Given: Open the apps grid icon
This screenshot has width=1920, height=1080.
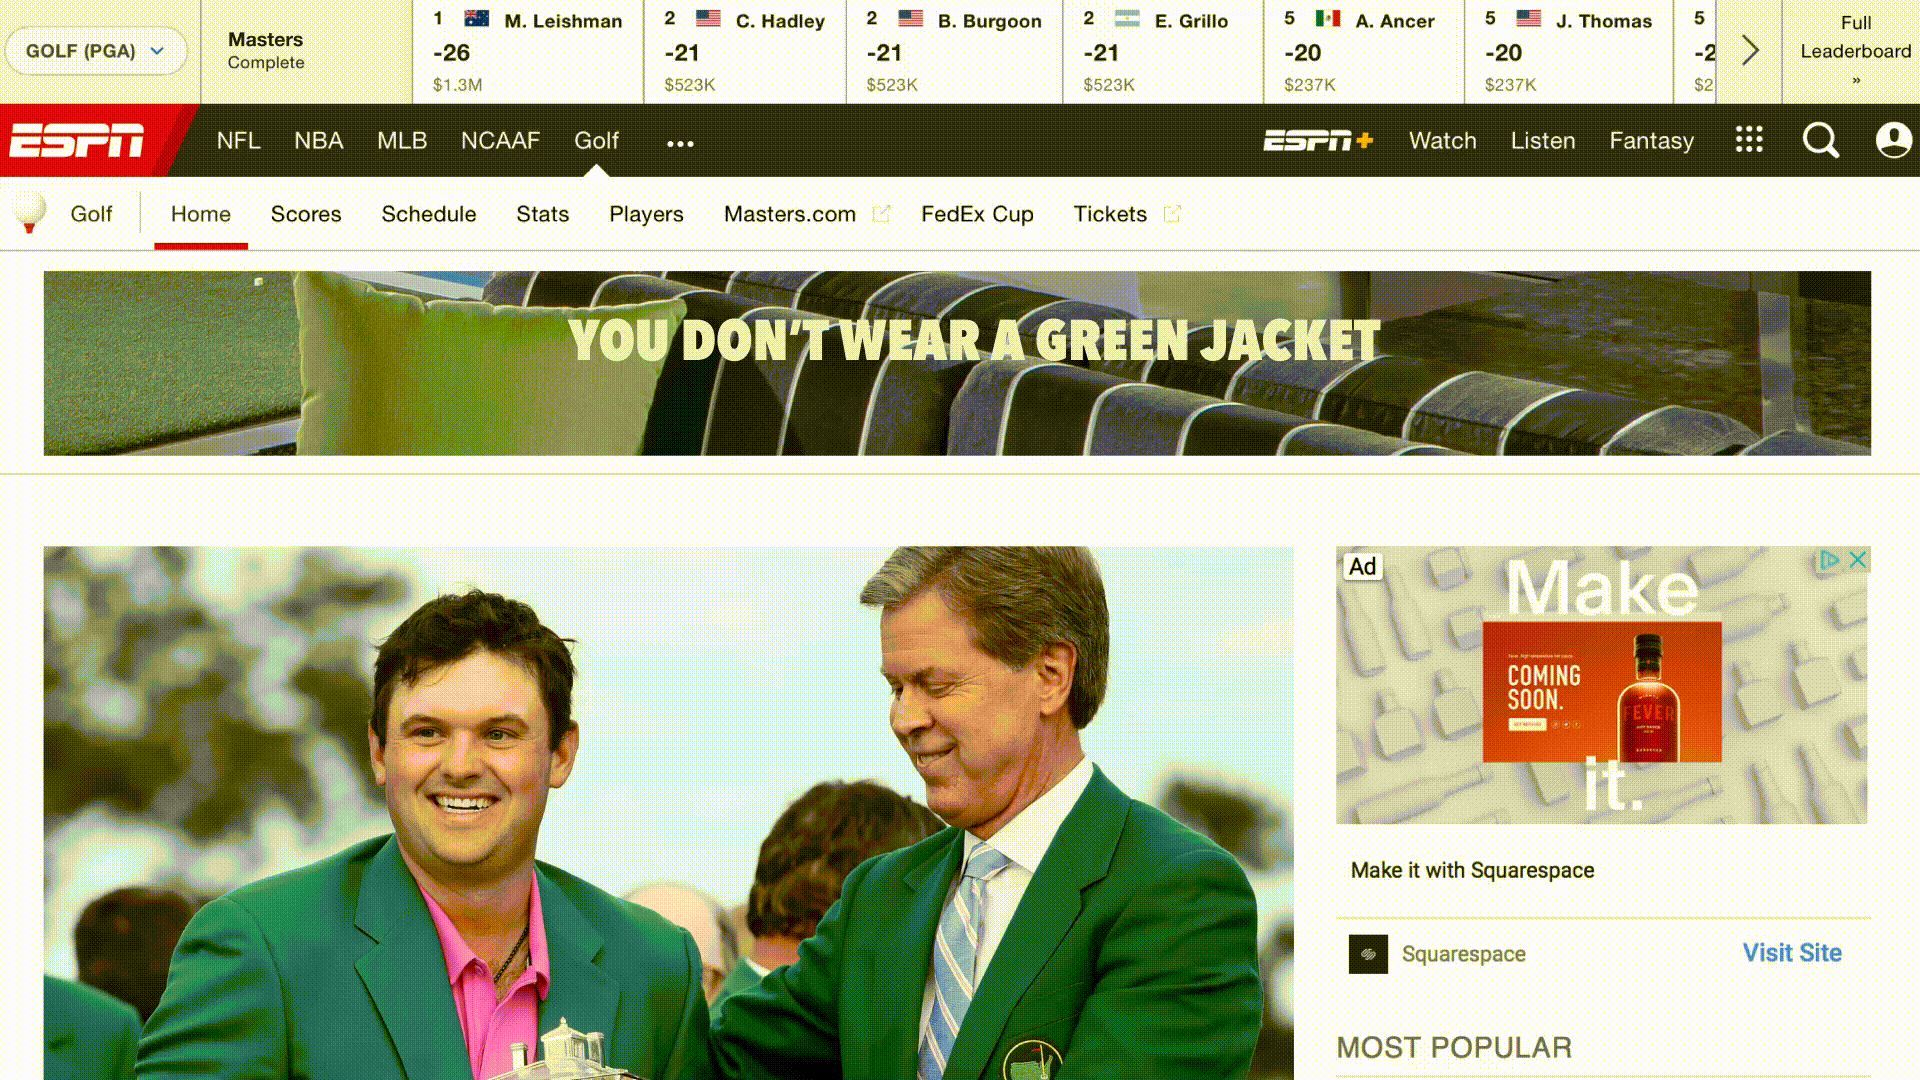Looking at the screenshot, I should point(1748,140).
